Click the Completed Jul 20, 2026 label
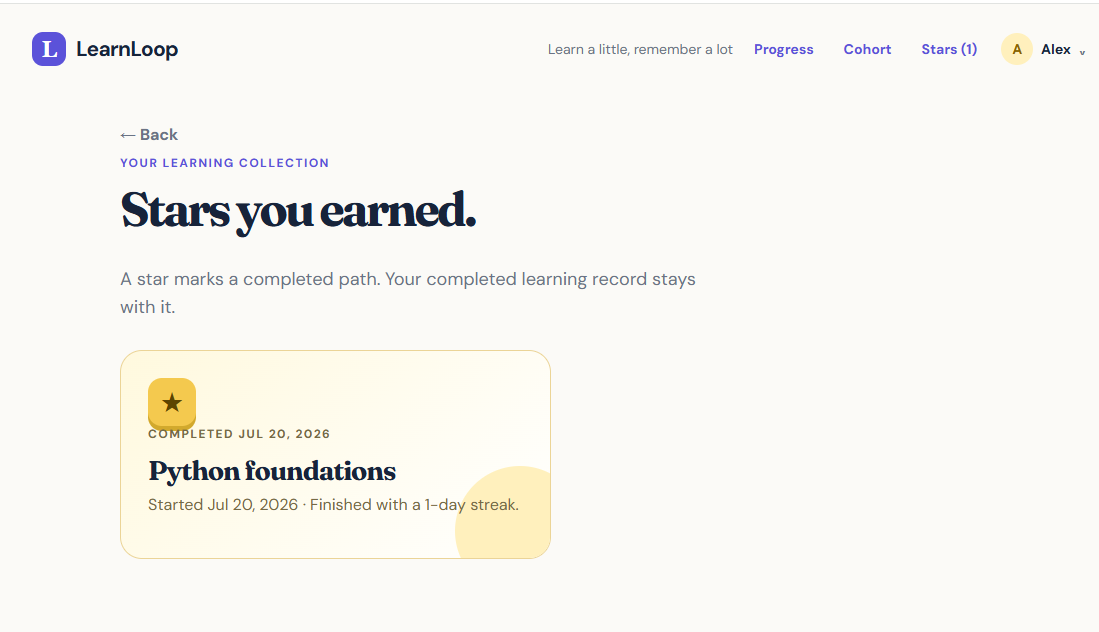The image size is (1099, 632). [x=239, y=434]
